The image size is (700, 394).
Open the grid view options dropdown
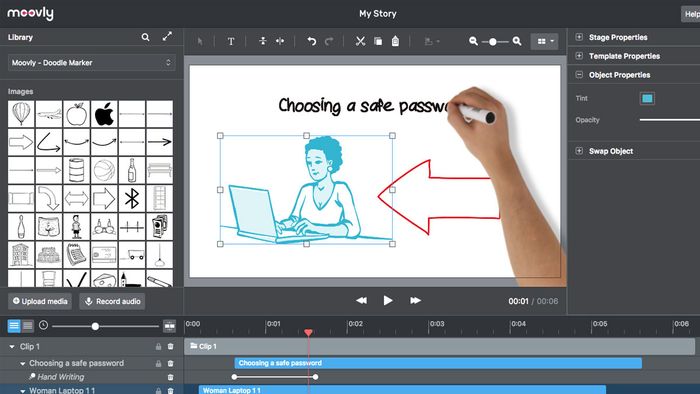point(545,41)
